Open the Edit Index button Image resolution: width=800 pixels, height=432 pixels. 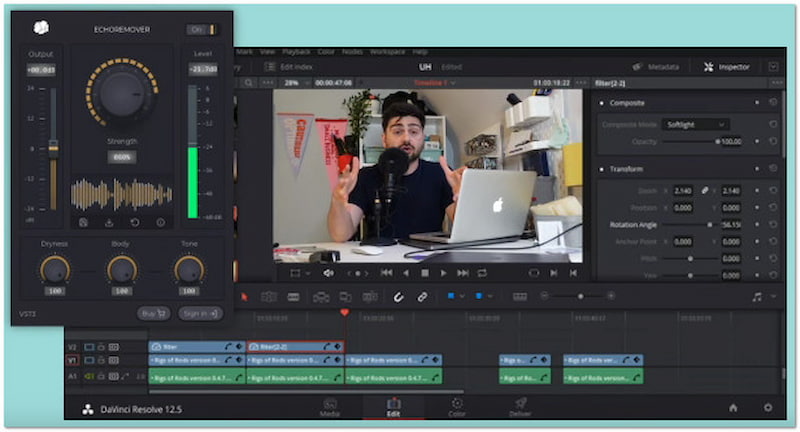(288, 67)
